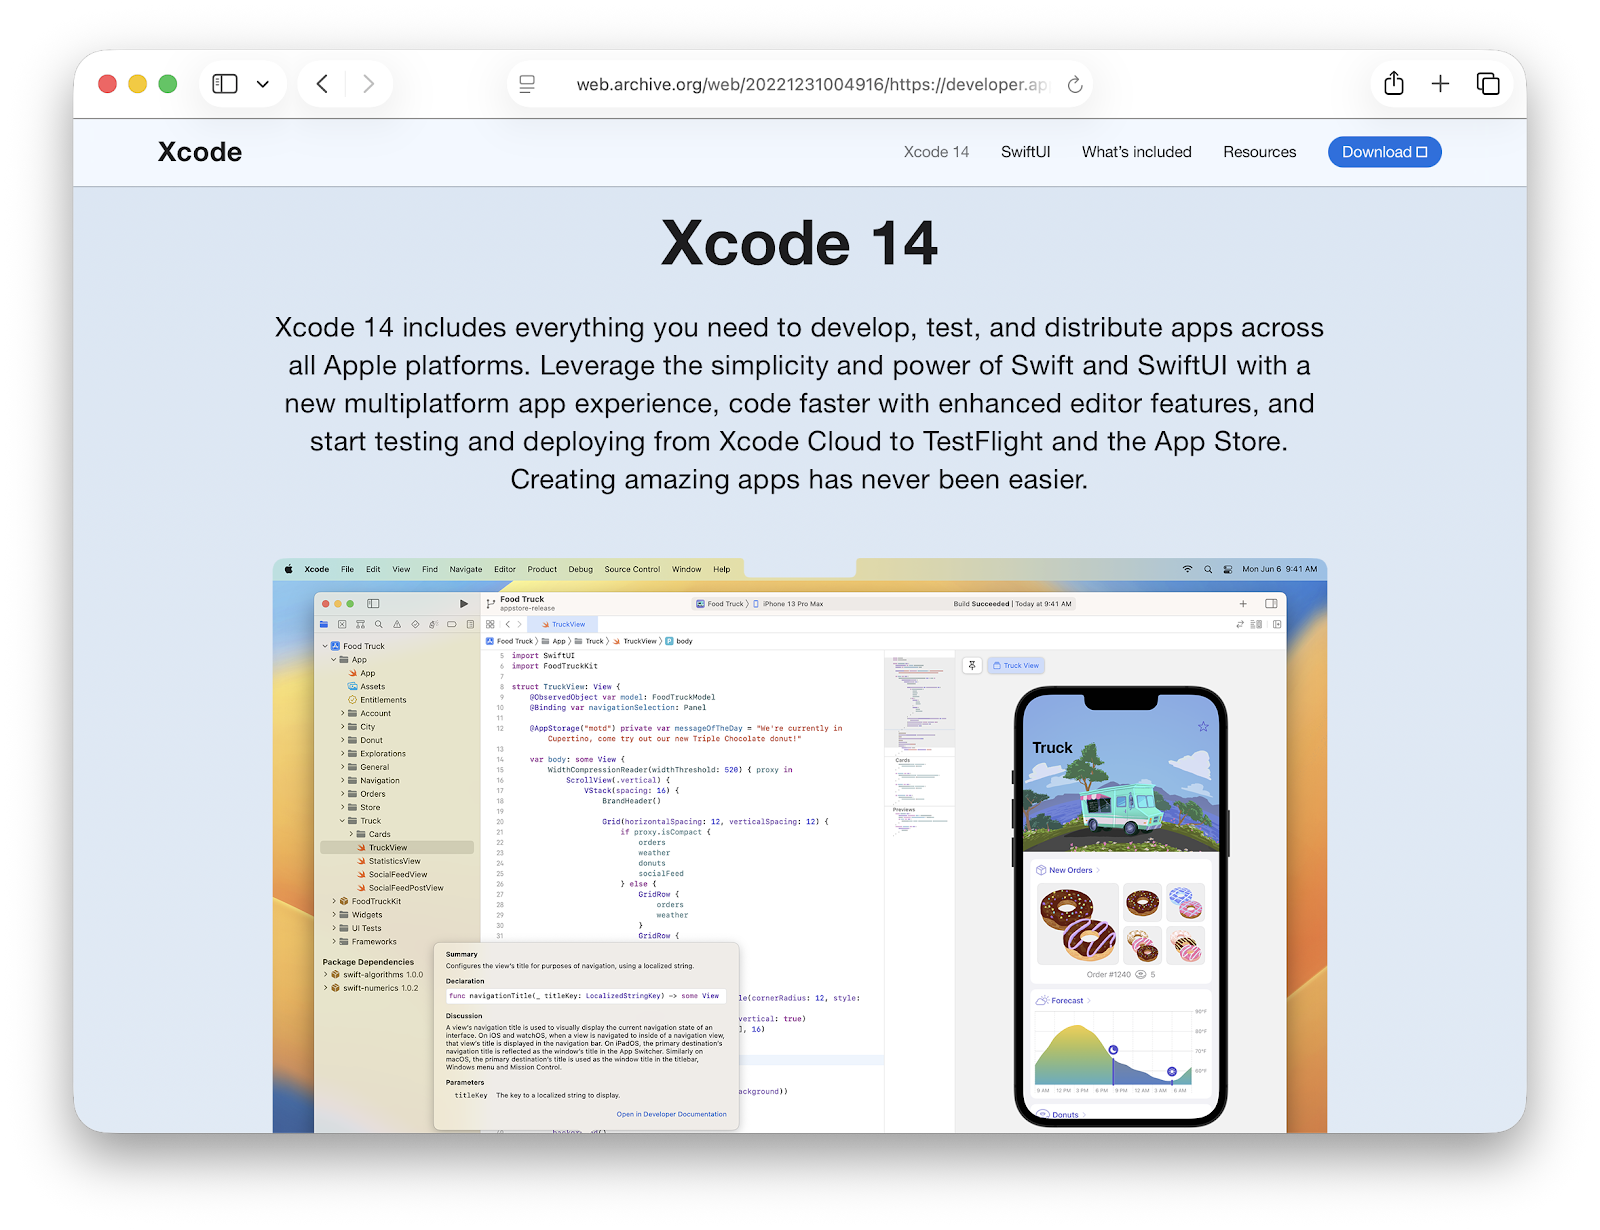Select the Test navigator diamond icon

(x=415, y=624)
